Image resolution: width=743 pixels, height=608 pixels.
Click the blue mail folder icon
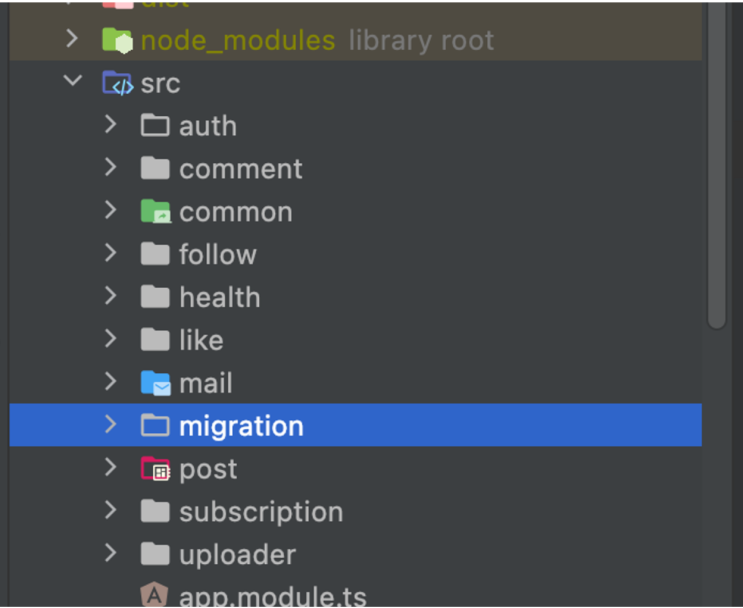click(x=155, y=383)
